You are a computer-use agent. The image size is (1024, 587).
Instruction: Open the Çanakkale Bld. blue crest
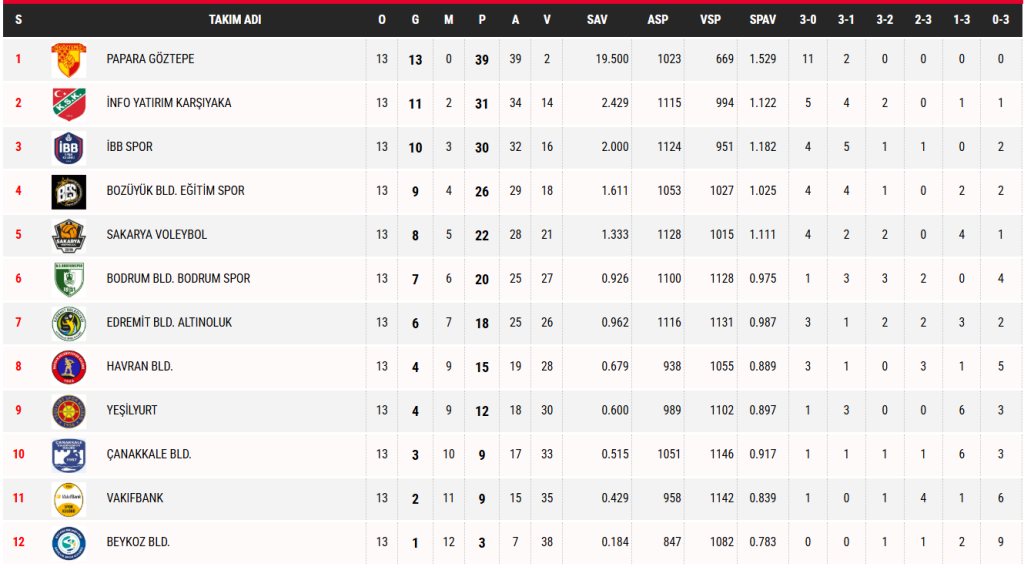pos(69,454)
